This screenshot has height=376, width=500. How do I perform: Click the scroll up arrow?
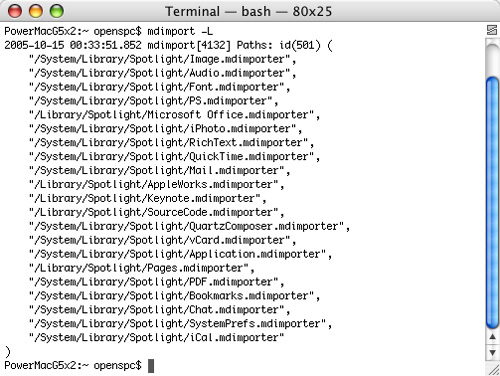(x=492, y=336)
